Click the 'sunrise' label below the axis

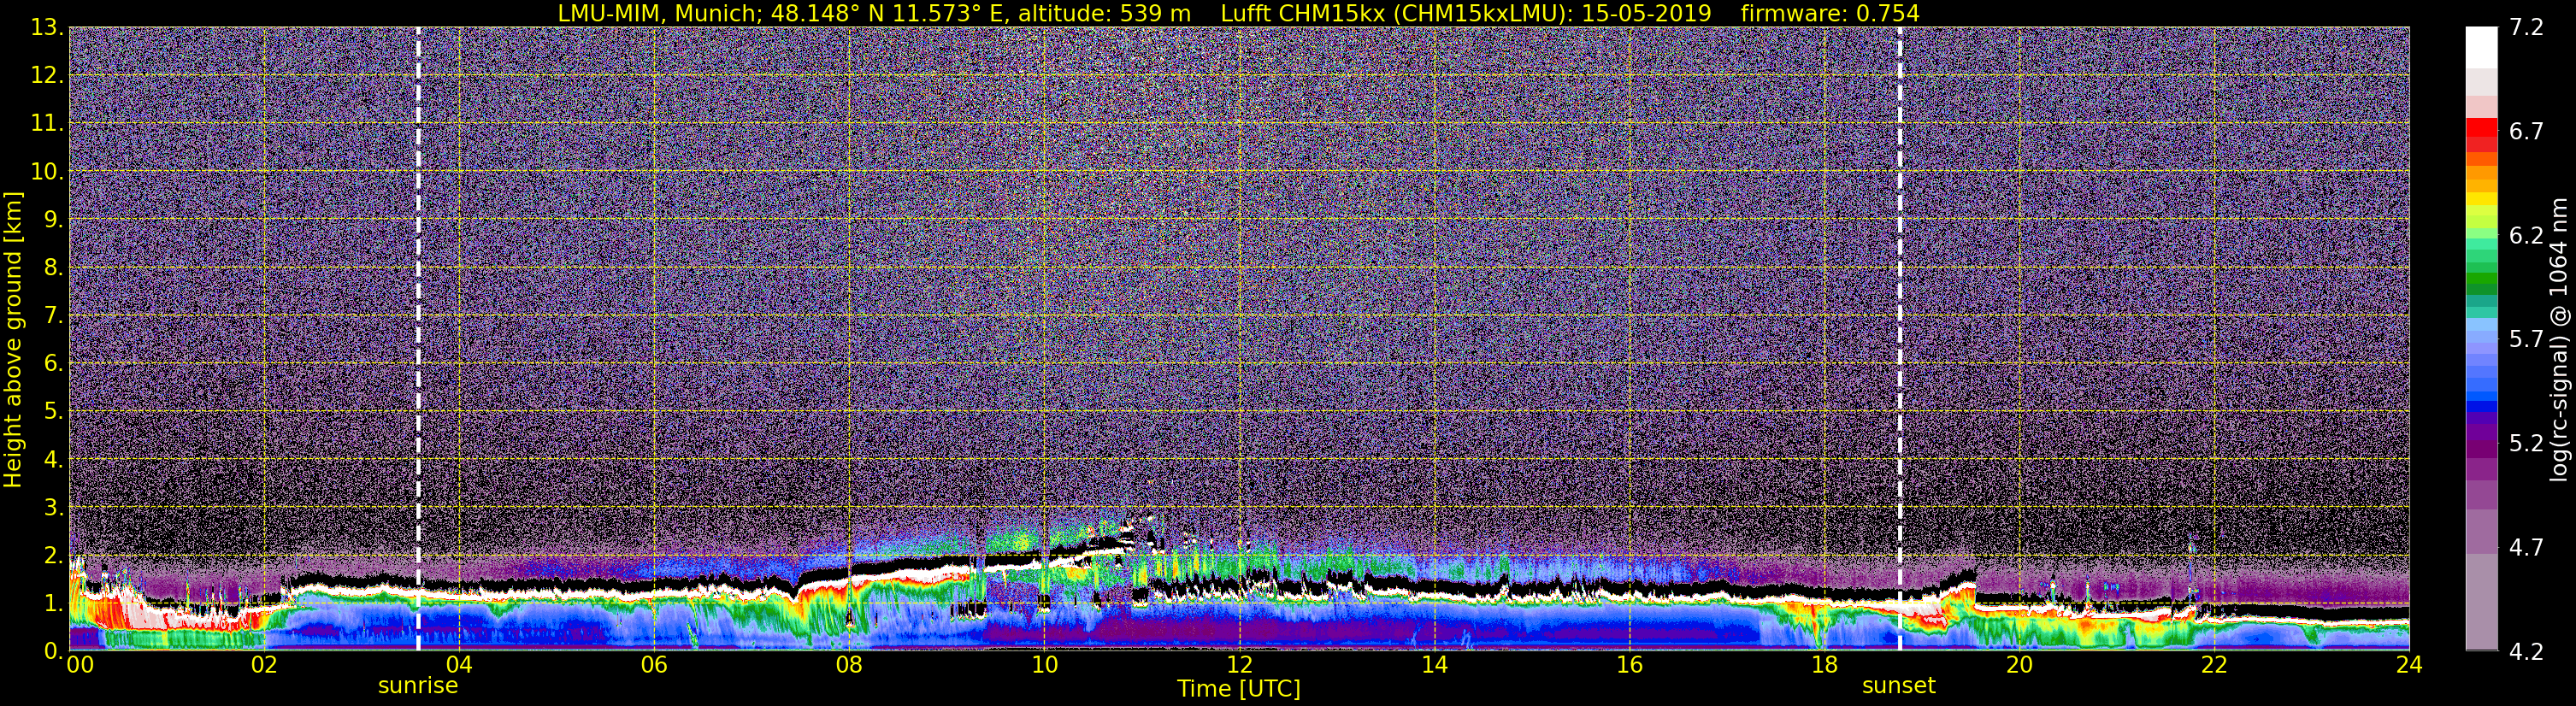[x=417, y=686]
